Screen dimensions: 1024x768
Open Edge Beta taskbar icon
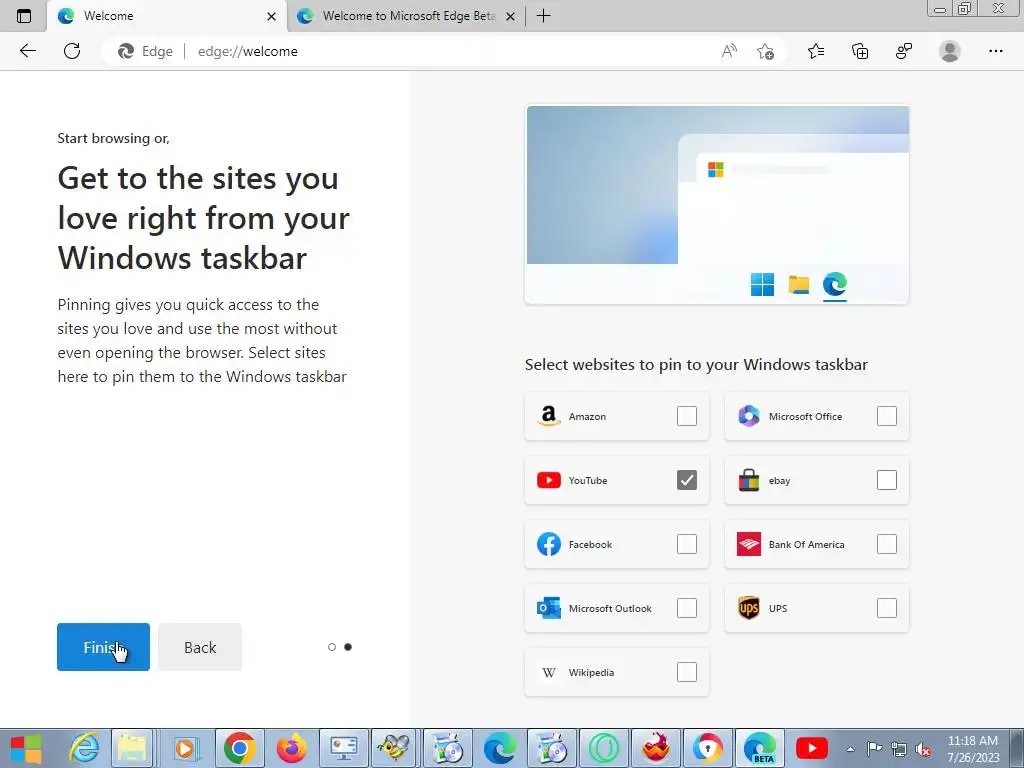click(x=760, y=748)
